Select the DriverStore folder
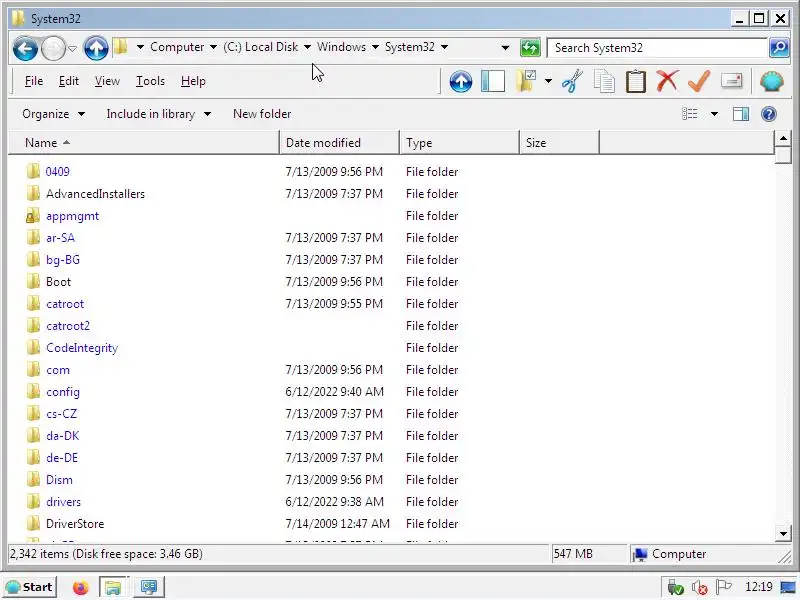800x600 pixels. [x=75, y=523]
